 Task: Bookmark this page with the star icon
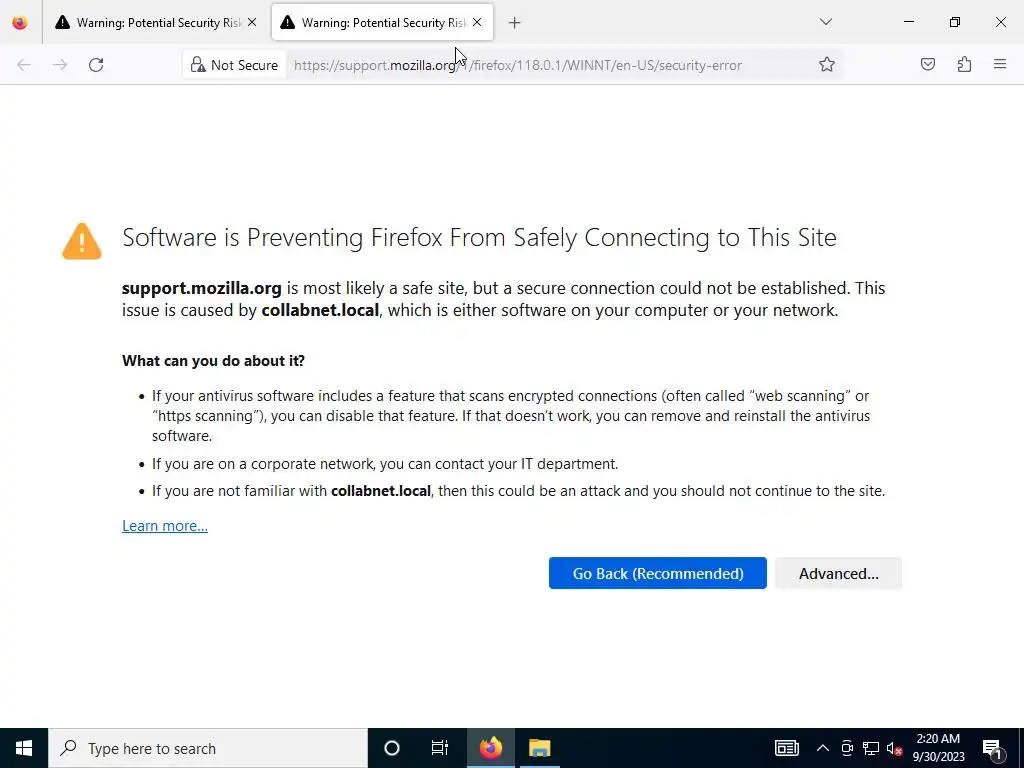coord(827,65)
